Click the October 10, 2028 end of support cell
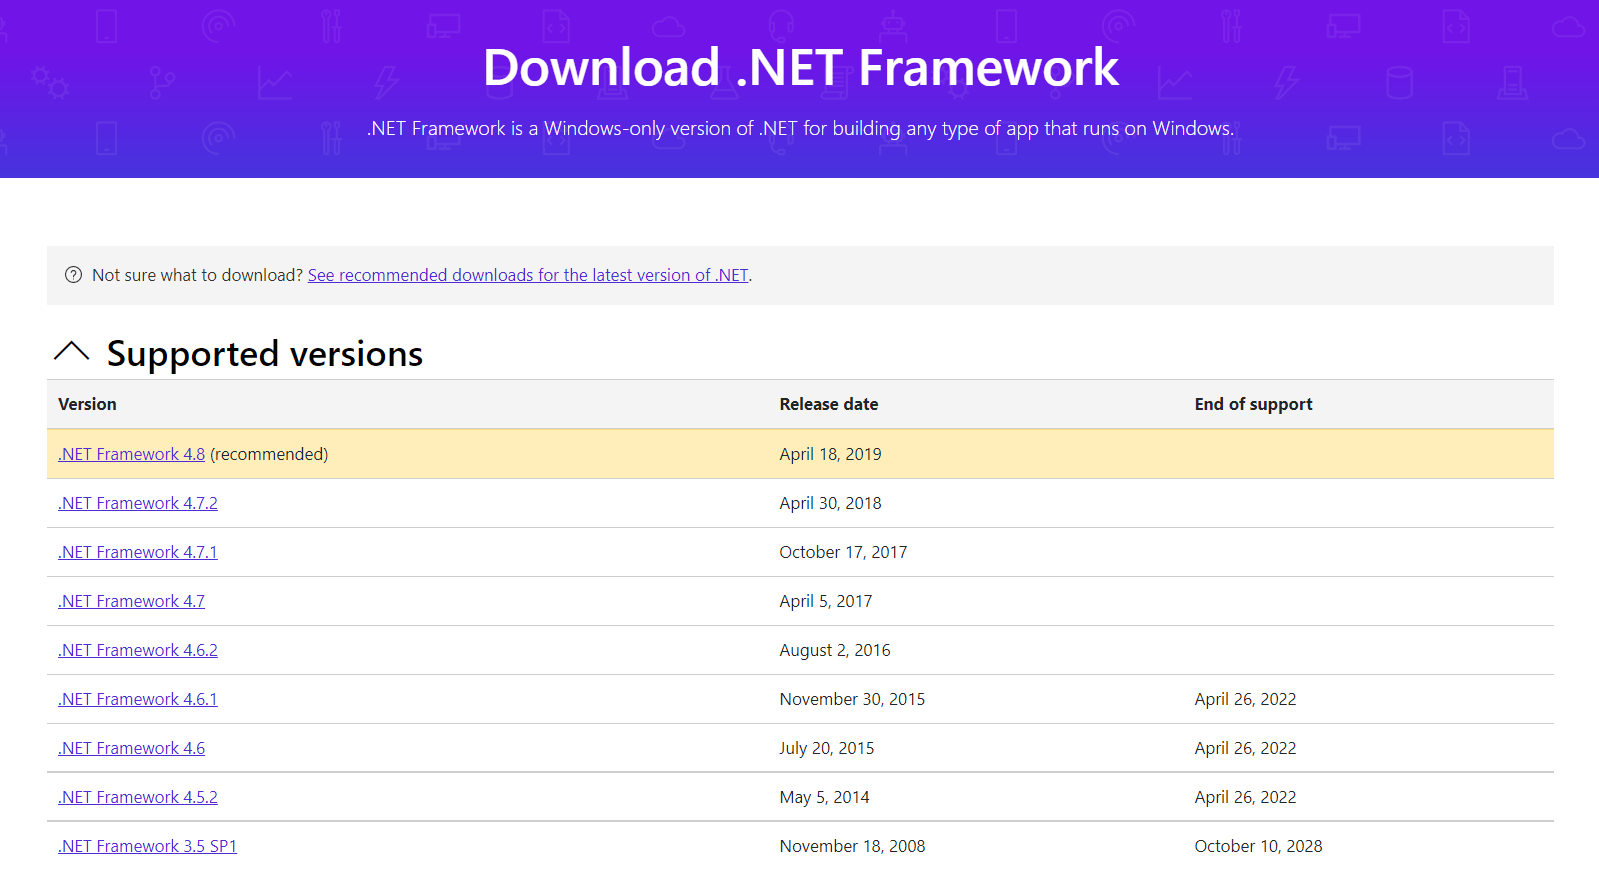Viewport: 1599px width, 878px height. point(1257,846)
